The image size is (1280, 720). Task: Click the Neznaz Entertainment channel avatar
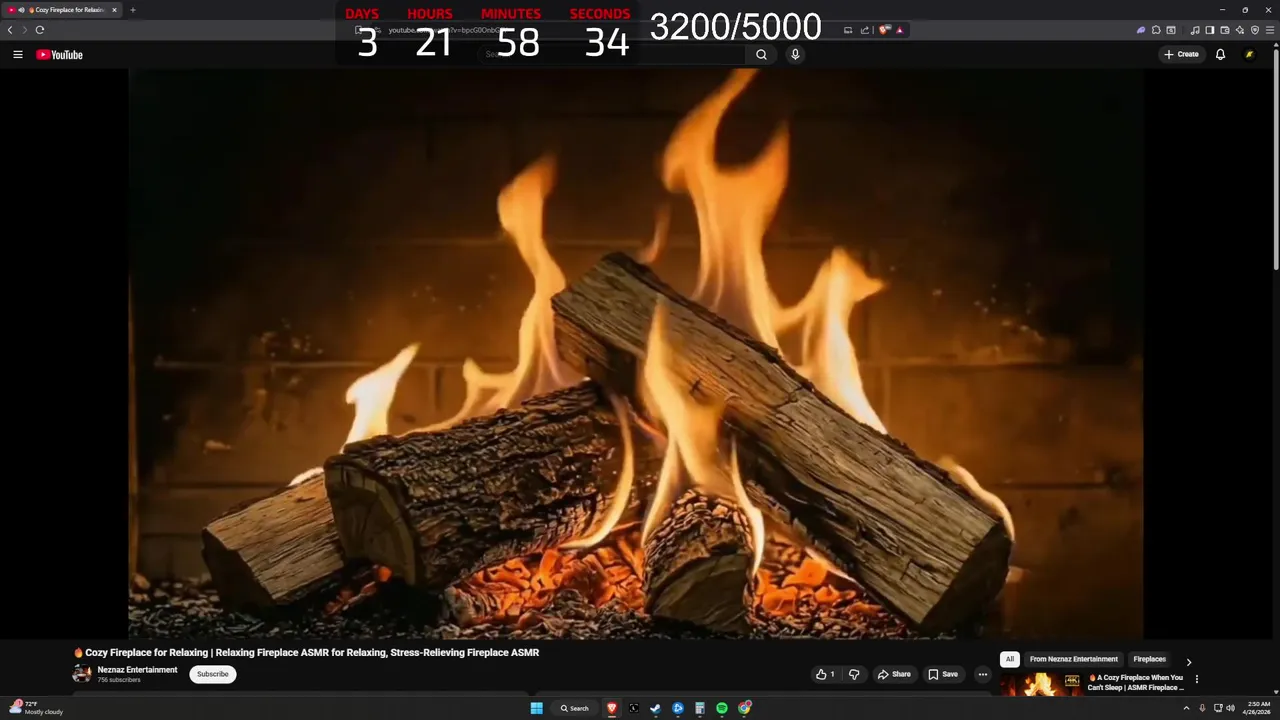click(82, 674)
